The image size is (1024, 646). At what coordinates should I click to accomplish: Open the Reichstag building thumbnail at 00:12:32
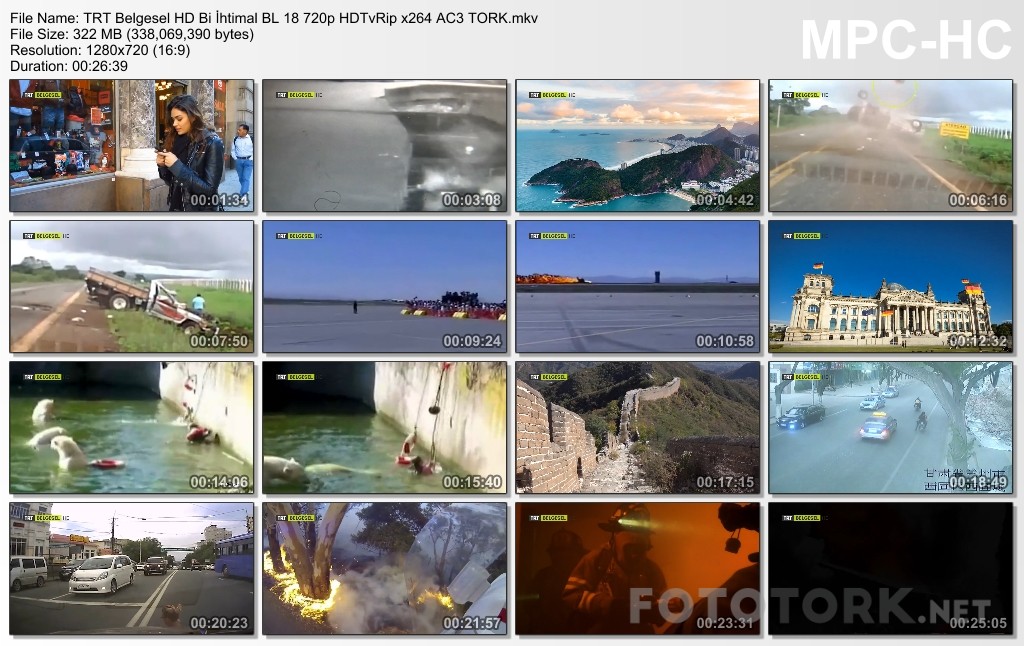pyautogui.click(x=890, y=287)
